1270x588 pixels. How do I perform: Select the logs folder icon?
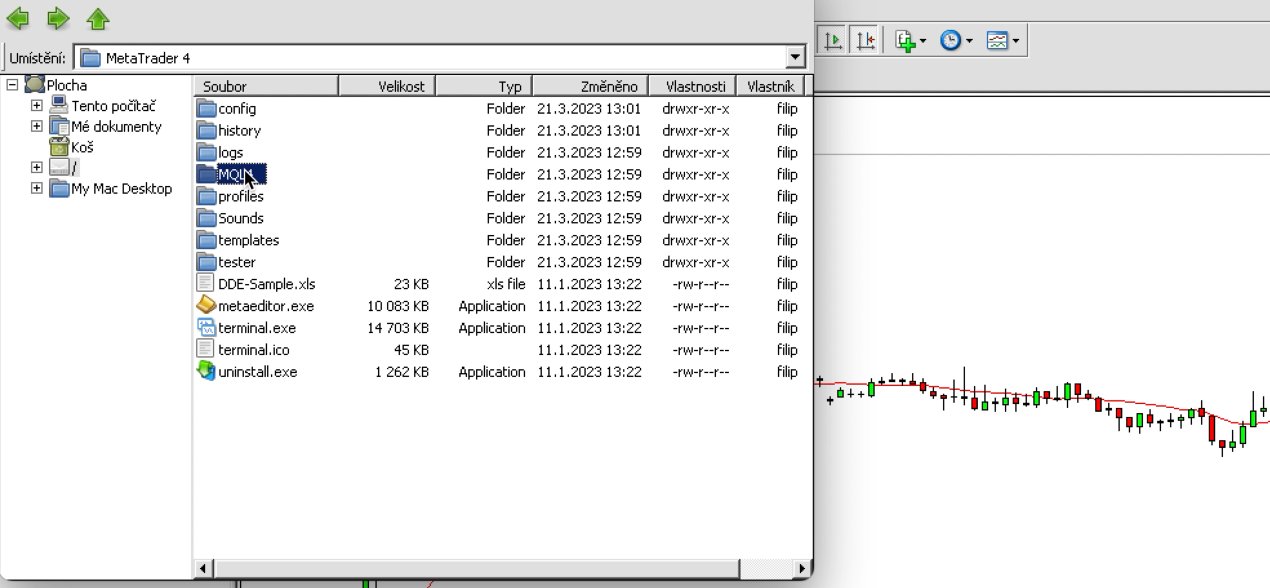pyautogui.click(x=206, y=152)
